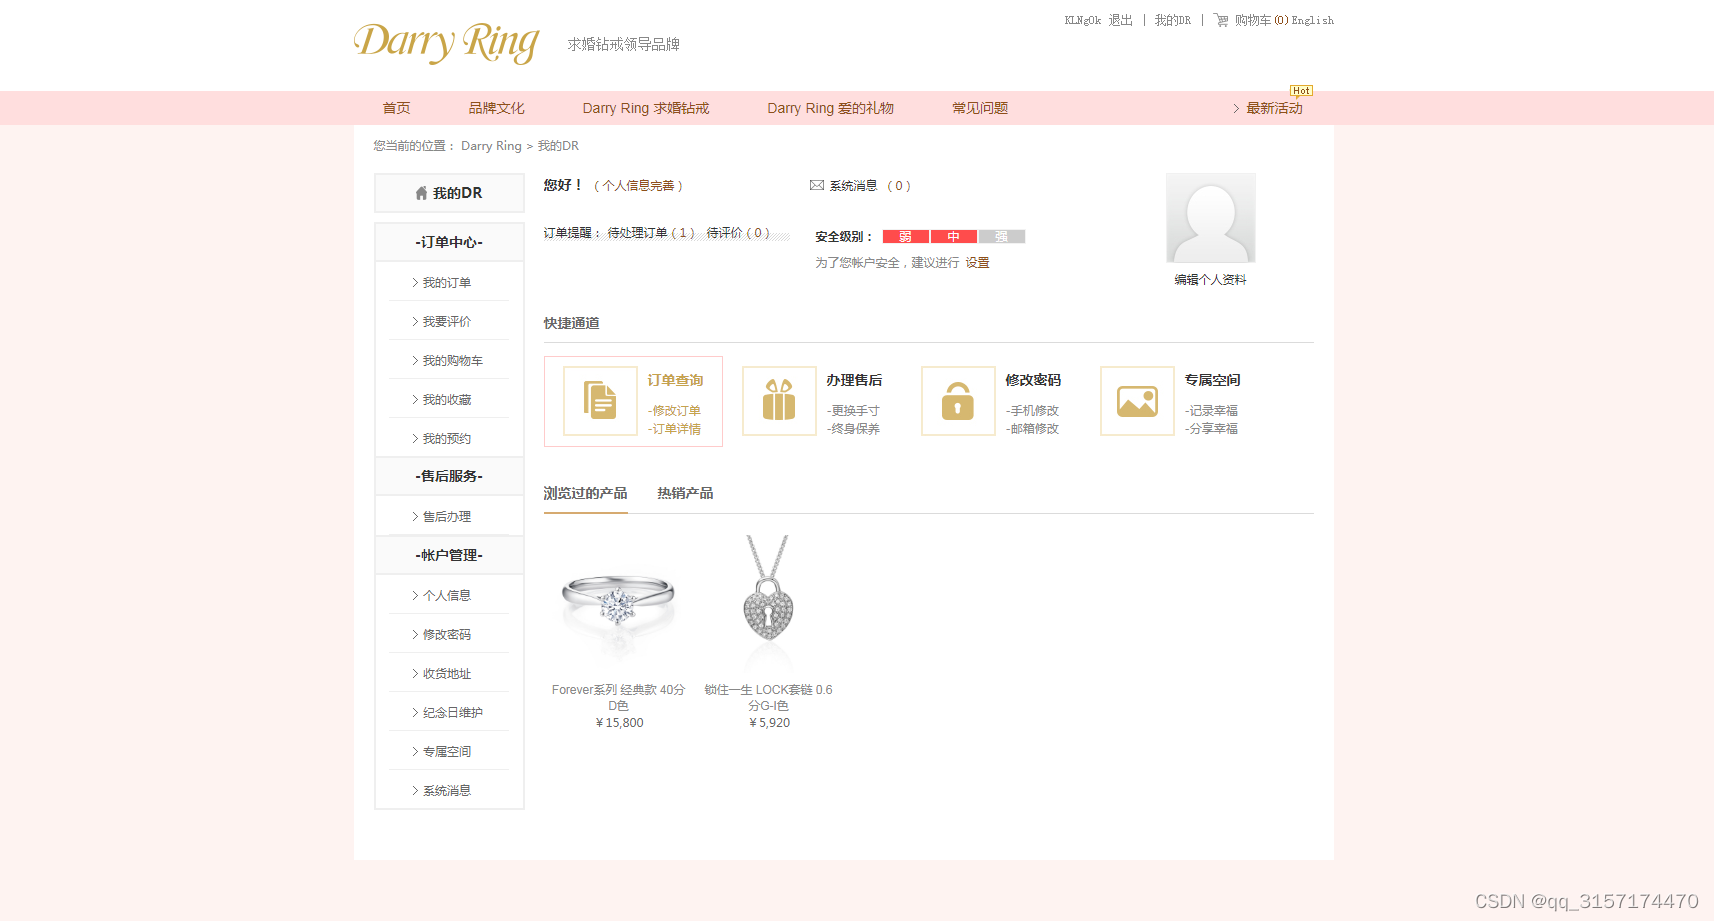Open 品牌文化 menu item

pyautogui.click(x=496, y=108)
